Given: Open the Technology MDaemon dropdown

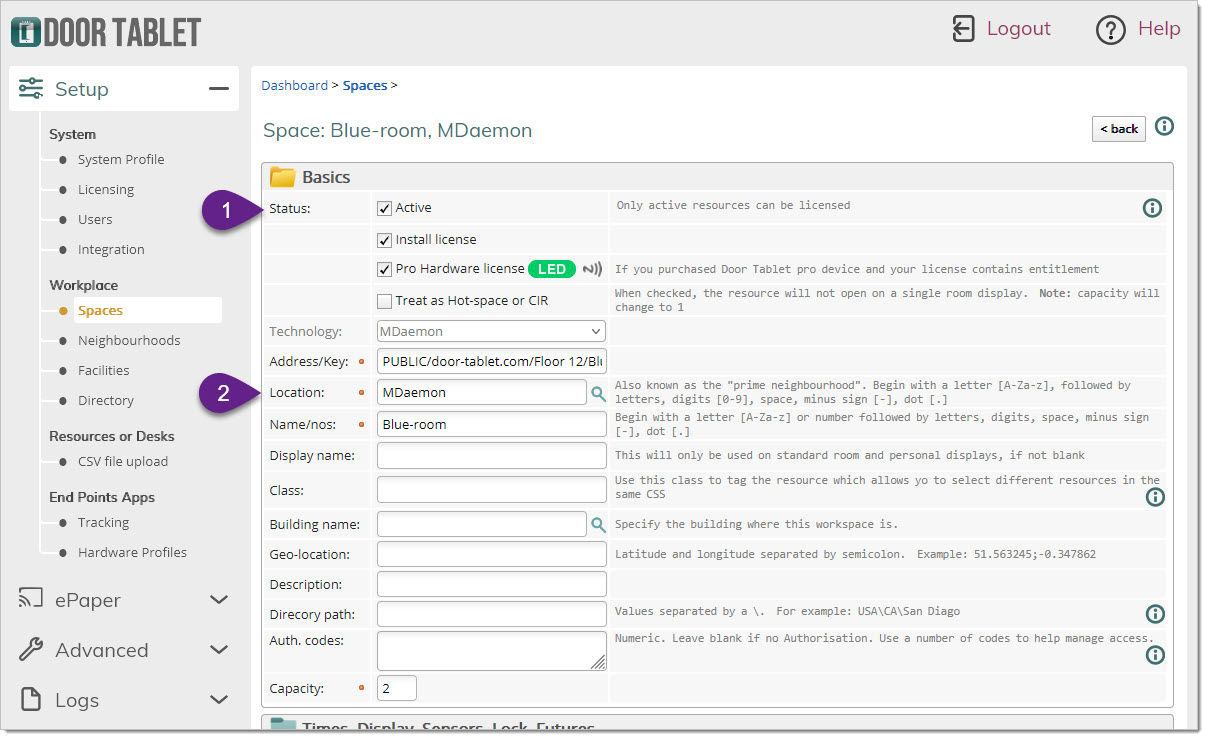Looking at the screenshot, I should (x=491, y=331).
